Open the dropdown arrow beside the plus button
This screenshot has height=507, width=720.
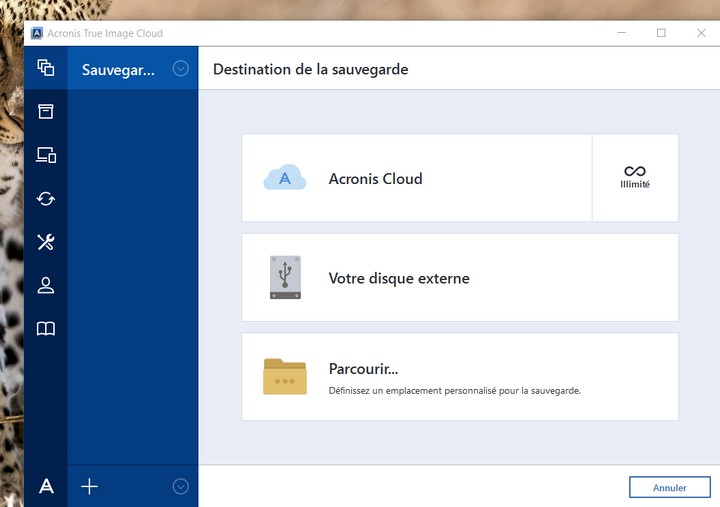[x=180, y=486]
